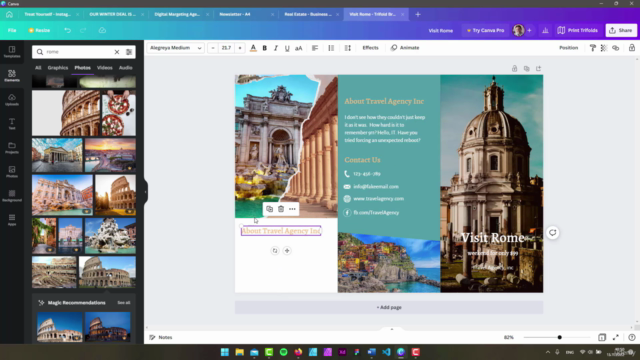
Task: Click the copy style paint roller icon
Action: 593,48
